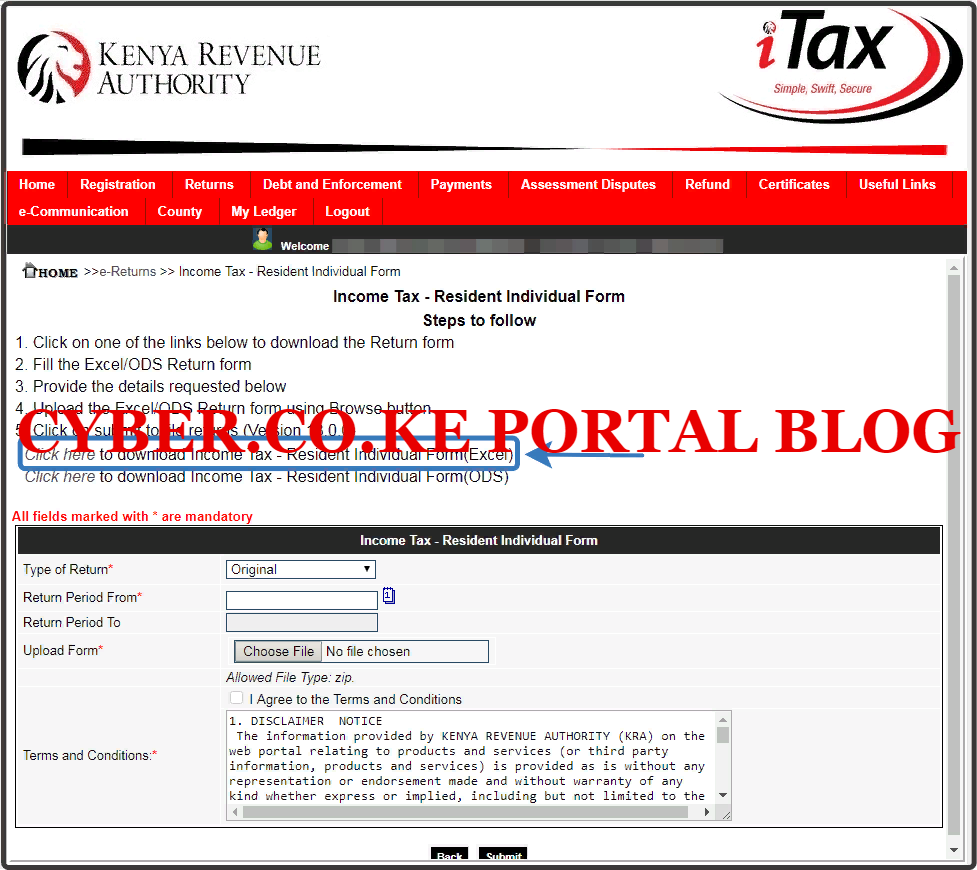Click the page vertical scrollbar thumb
977x870 pixels.
coord(953,555)
